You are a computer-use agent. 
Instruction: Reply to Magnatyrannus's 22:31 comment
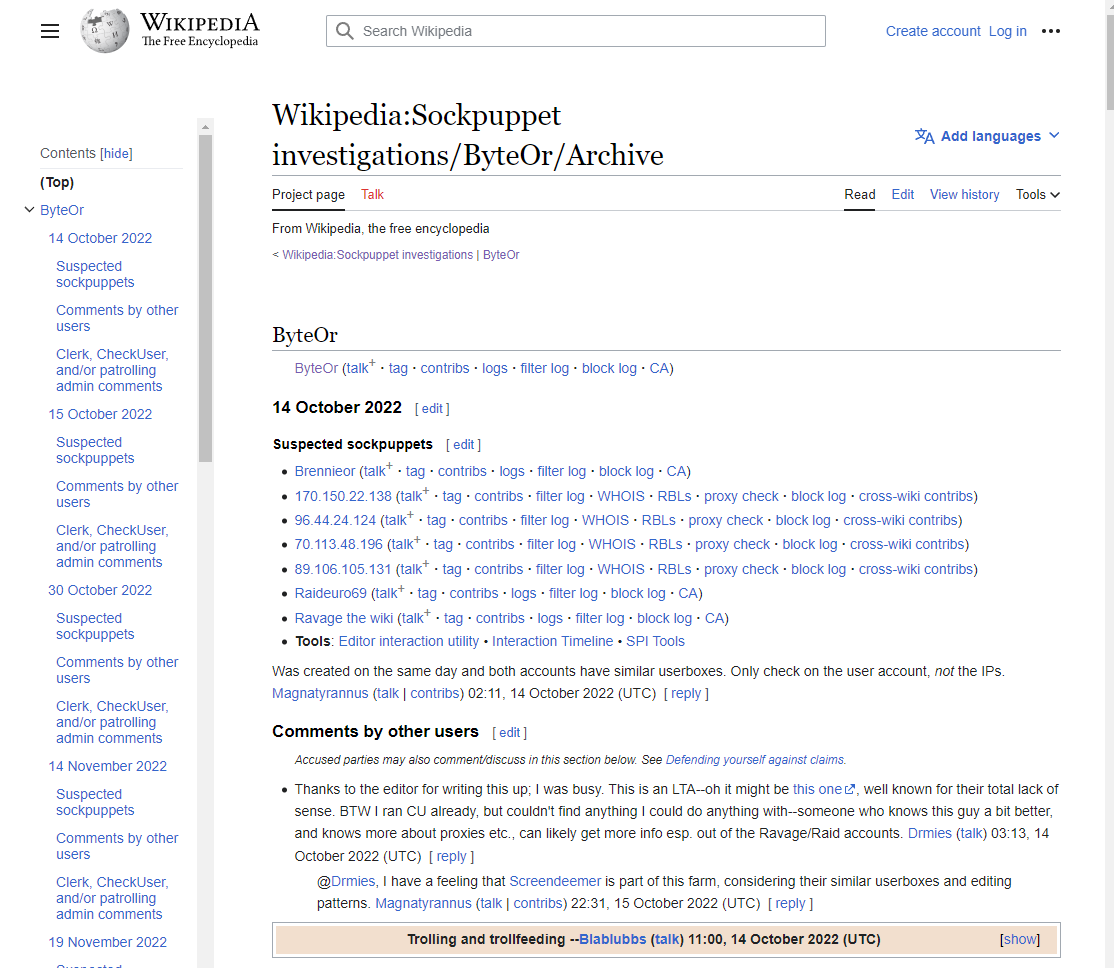(790, 903)
